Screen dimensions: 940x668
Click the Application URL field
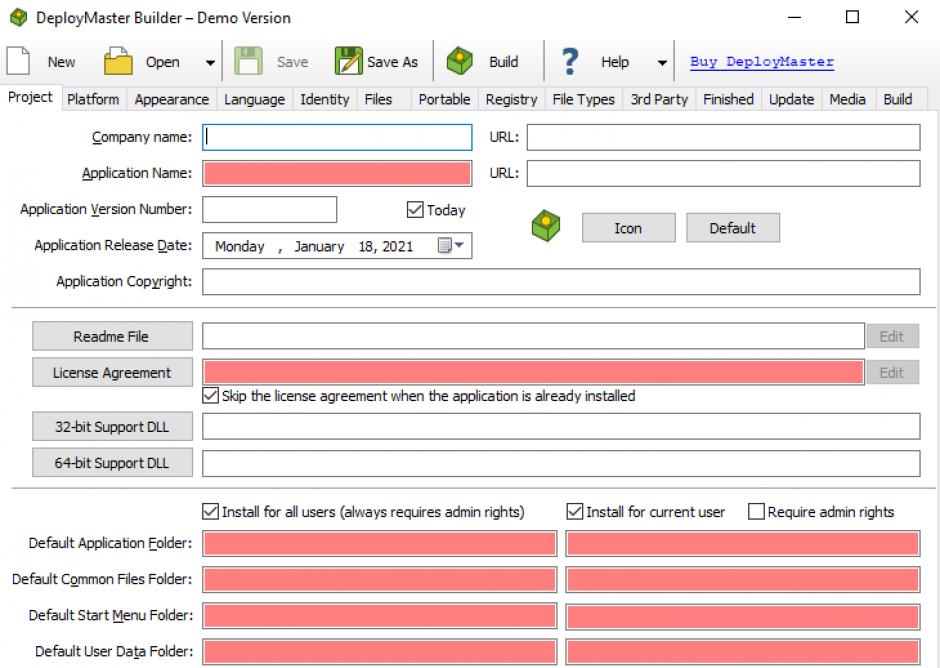click(x=724, y=173)
